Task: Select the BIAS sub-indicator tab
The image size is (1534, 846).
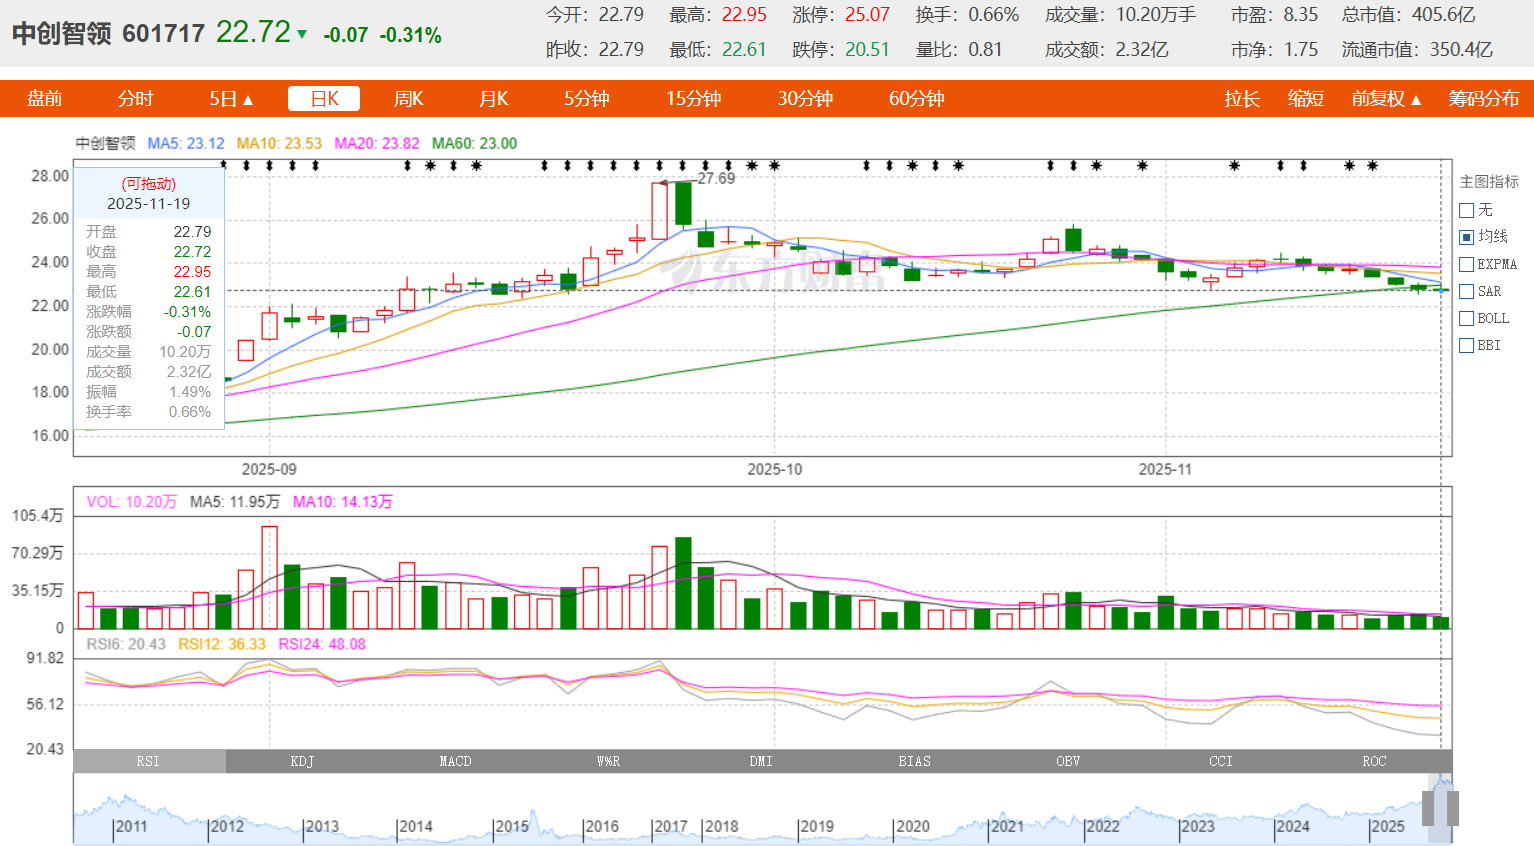Action: pos(914,761)
